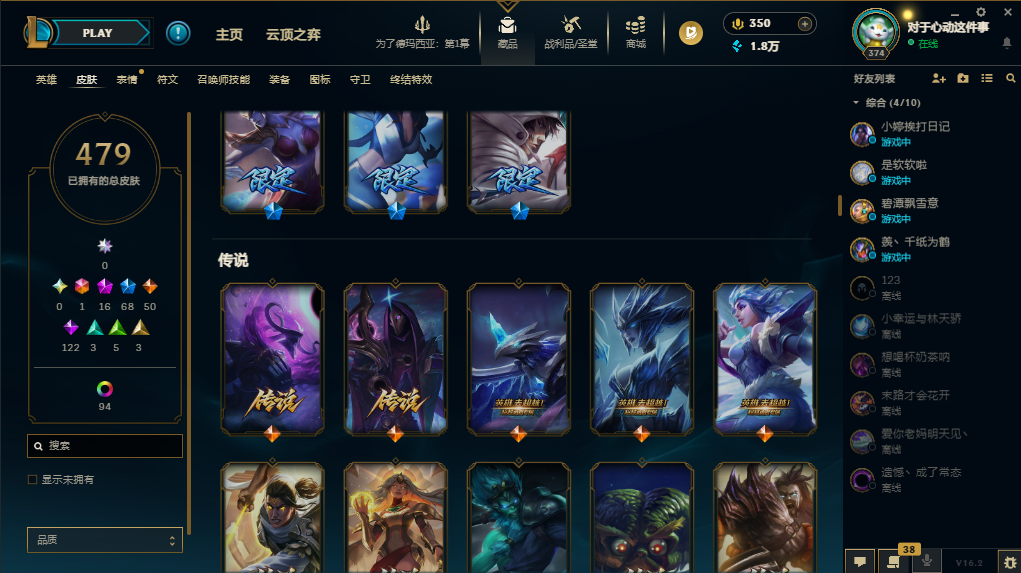Screen dimensions: 1021x573
Task: Collapse the 综合 (4/10) friend group
Action: coord(856,103)
